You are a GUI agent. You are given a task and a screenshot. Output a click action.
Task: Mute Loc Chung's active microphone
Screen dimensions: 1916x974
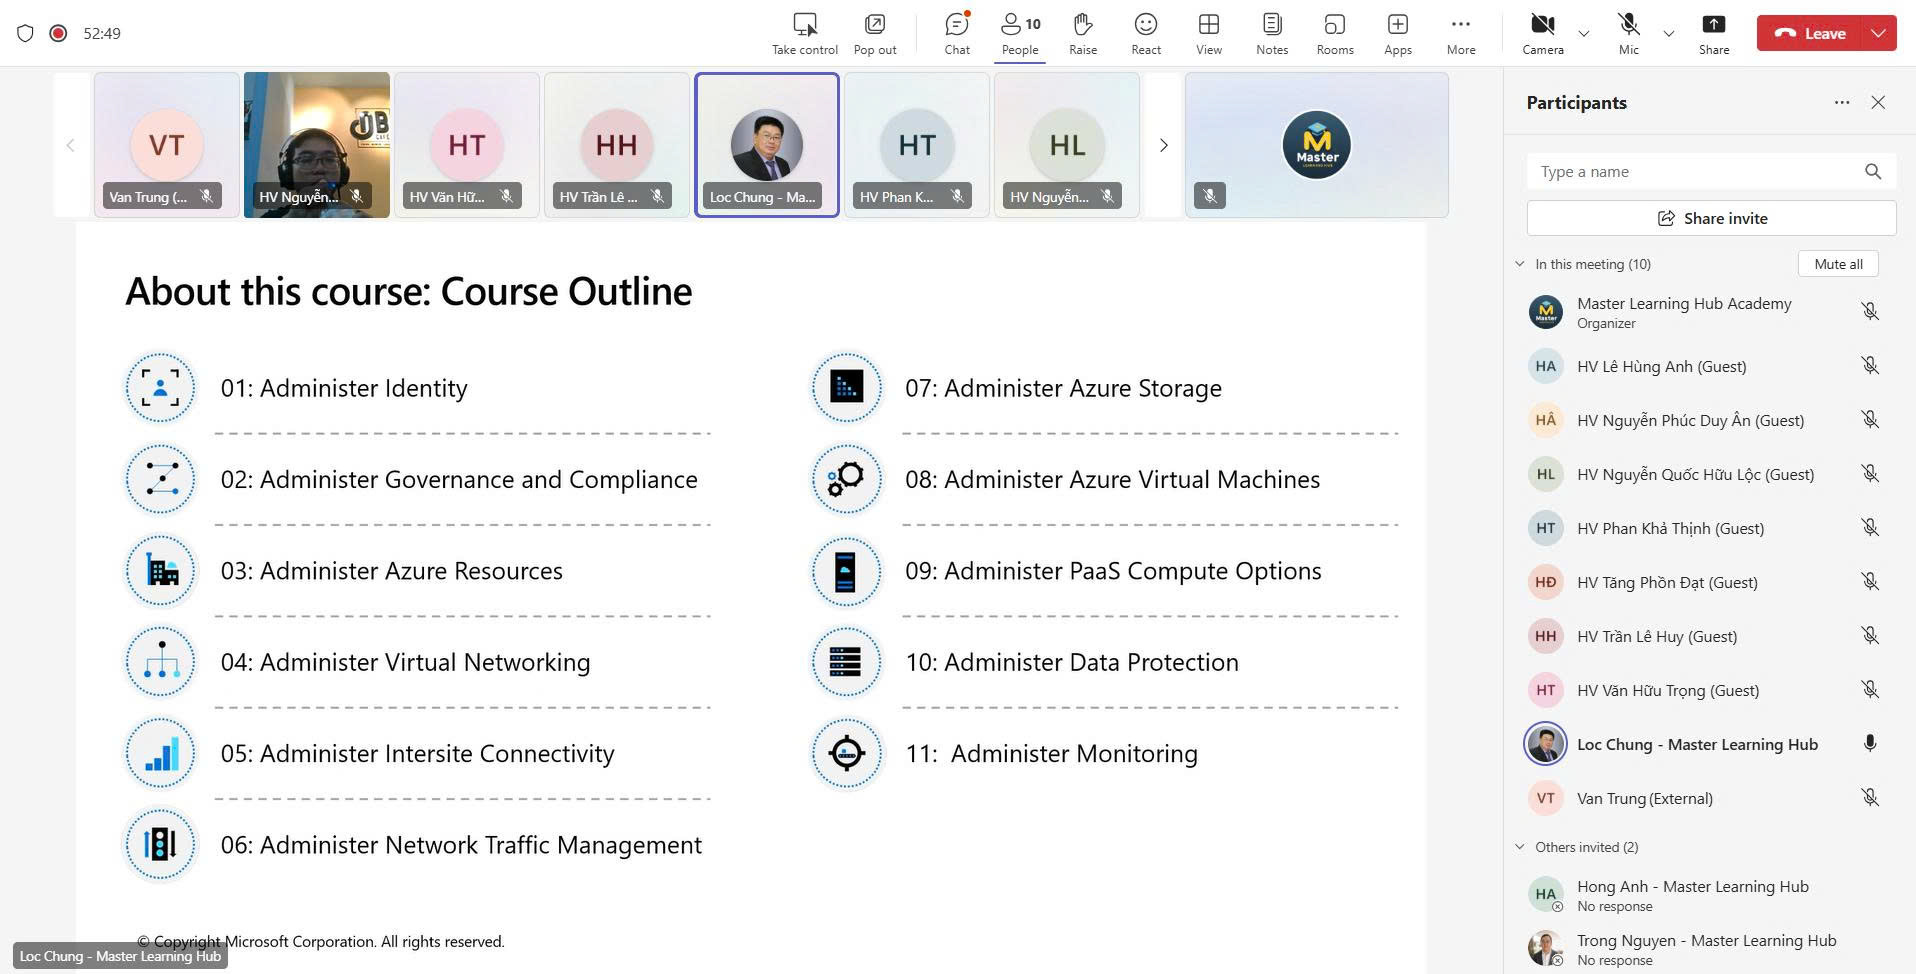point(1870,744)
